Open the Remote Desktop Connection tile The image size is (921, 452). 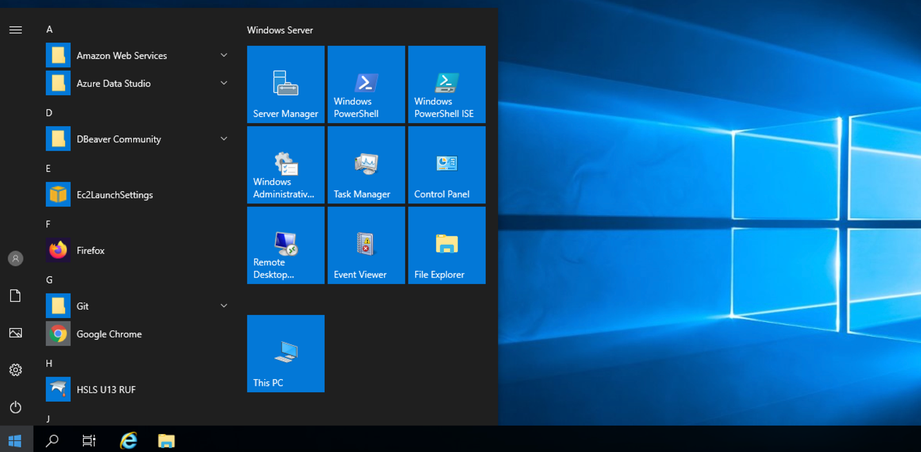click(285, 245)
